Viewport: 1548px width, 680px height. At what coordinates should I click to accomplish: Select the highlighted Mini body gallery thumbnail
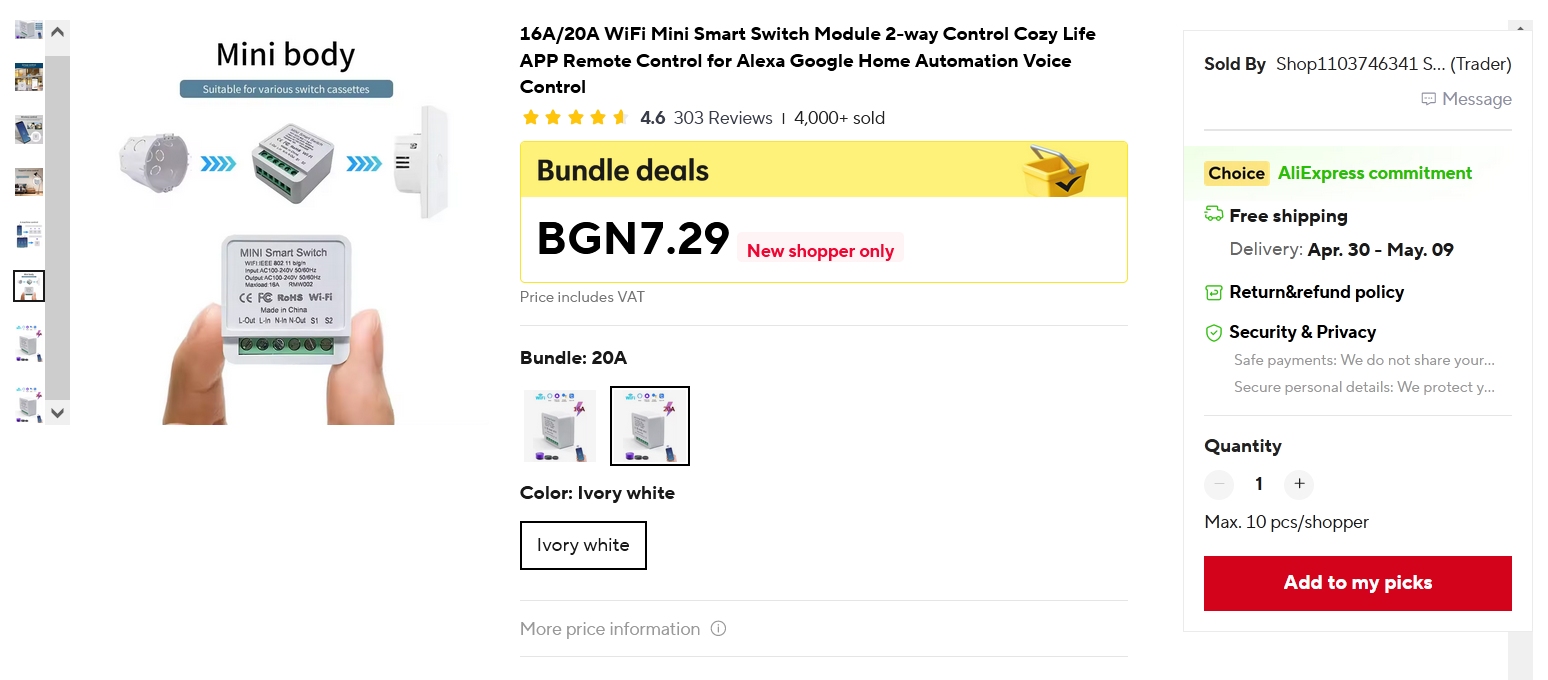click(29, 286)
